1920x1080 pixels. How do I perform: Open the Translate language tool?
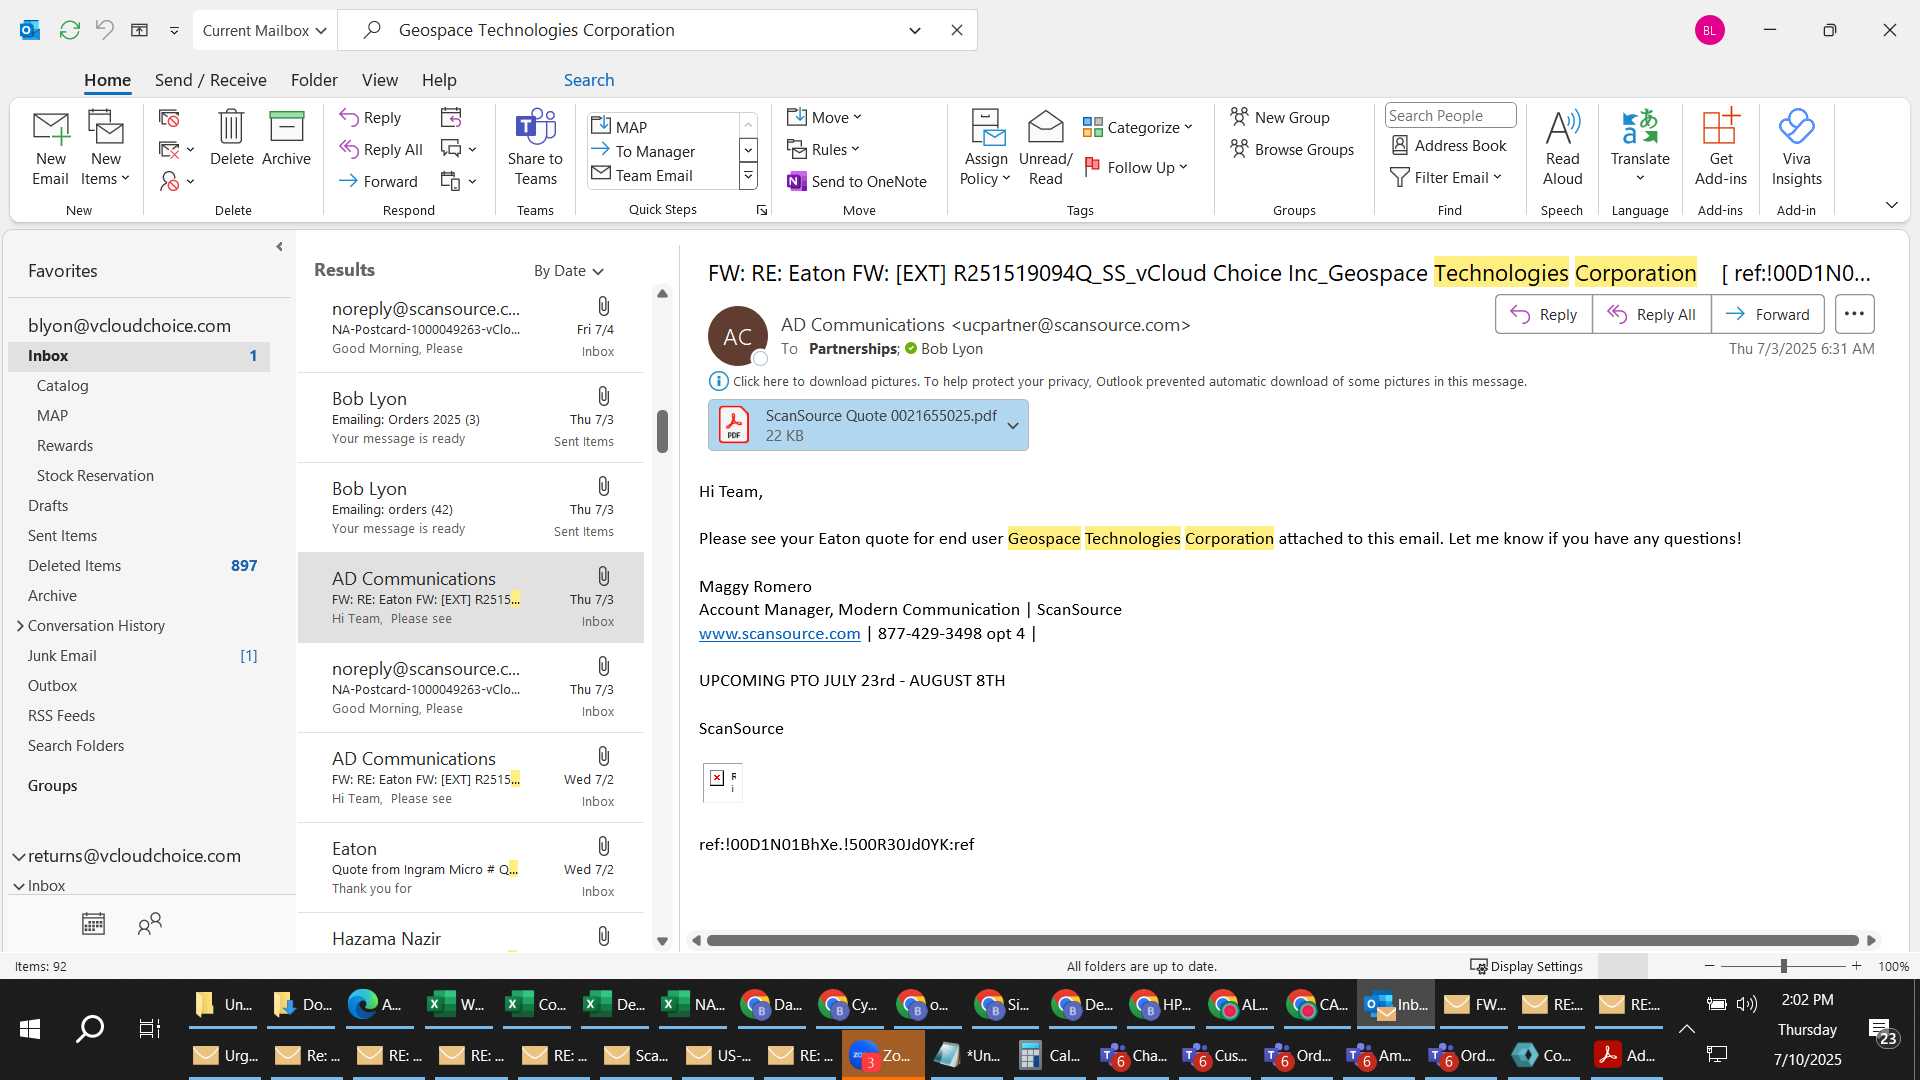(x=1640, y=148)
